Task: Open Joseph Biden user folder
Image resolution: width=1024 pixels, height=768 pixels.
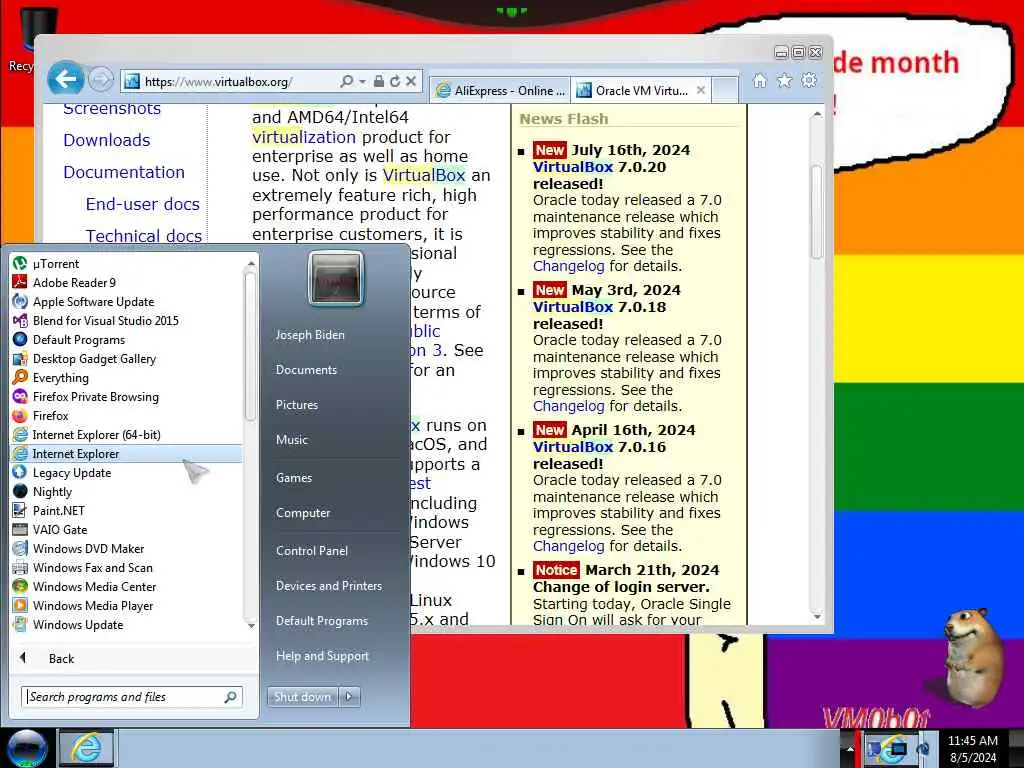Action: click(310, 334)
